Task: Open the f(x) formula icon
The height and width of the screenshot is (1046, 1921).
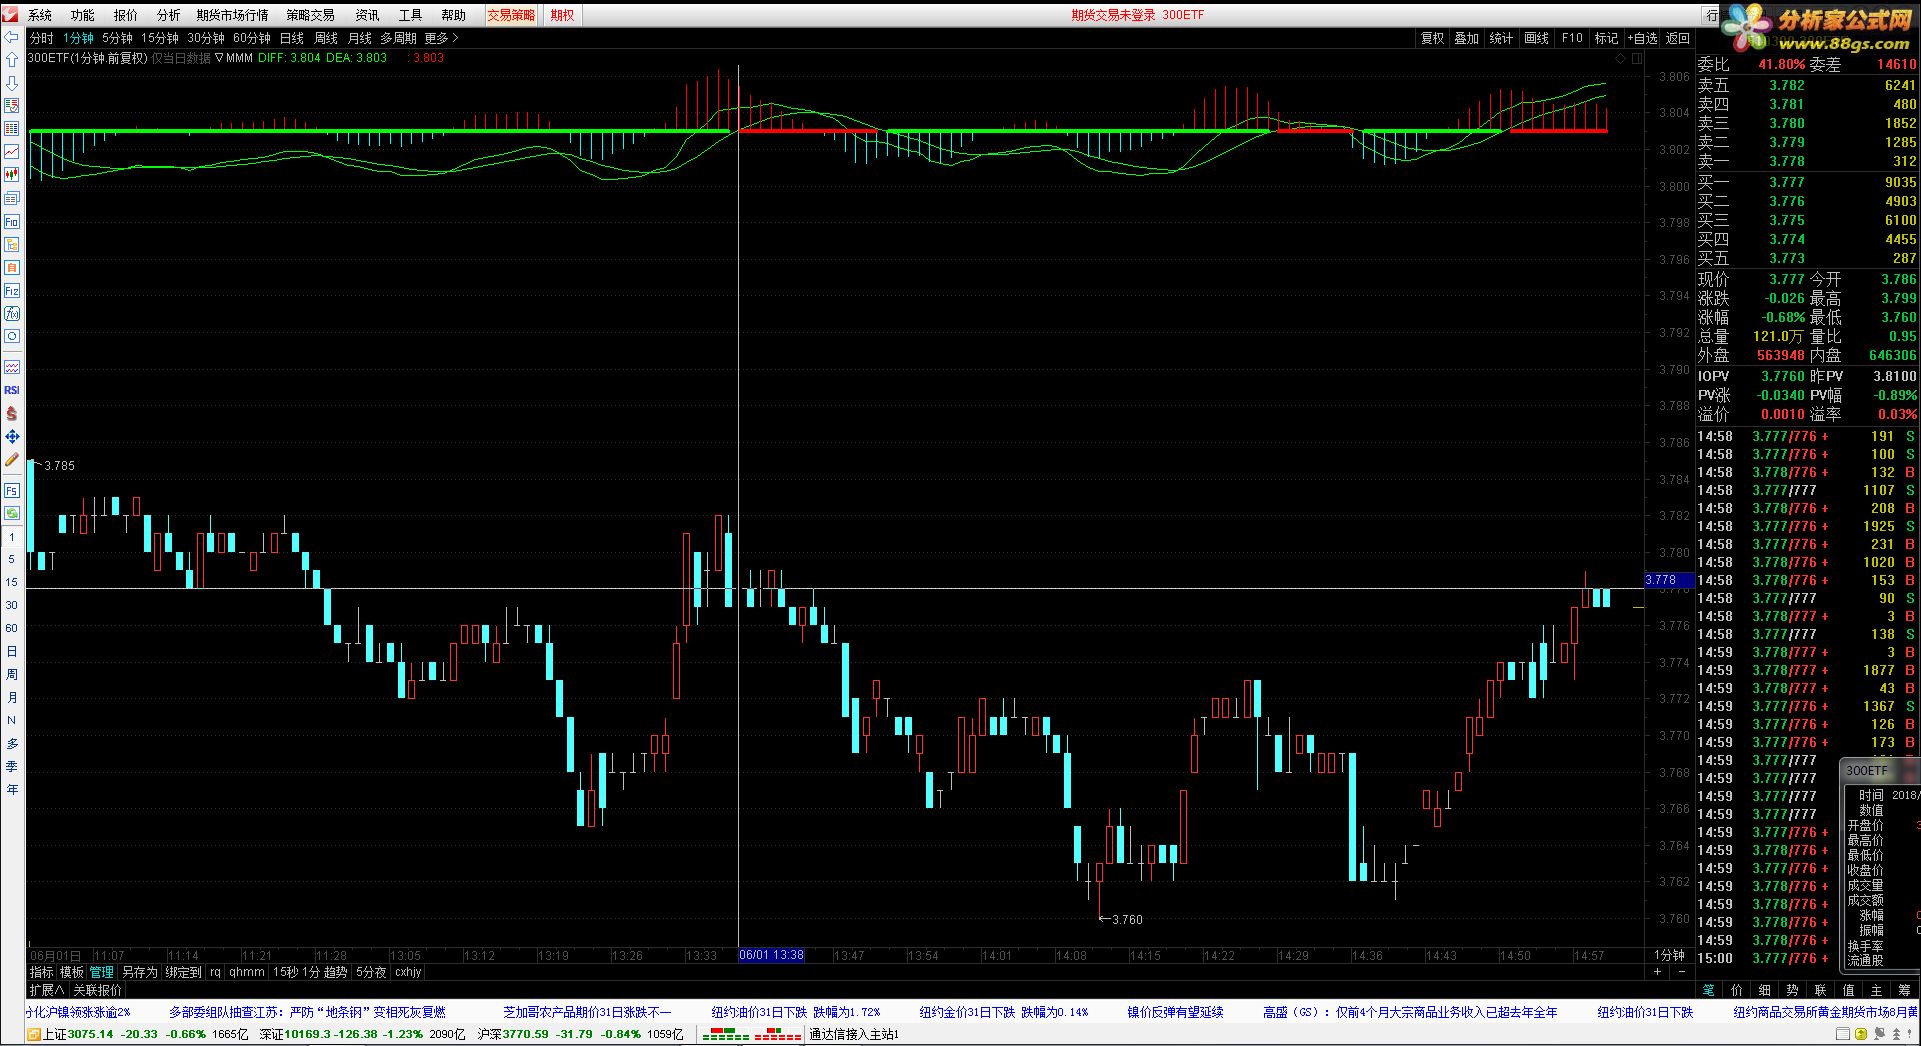Action: (12, 314)
